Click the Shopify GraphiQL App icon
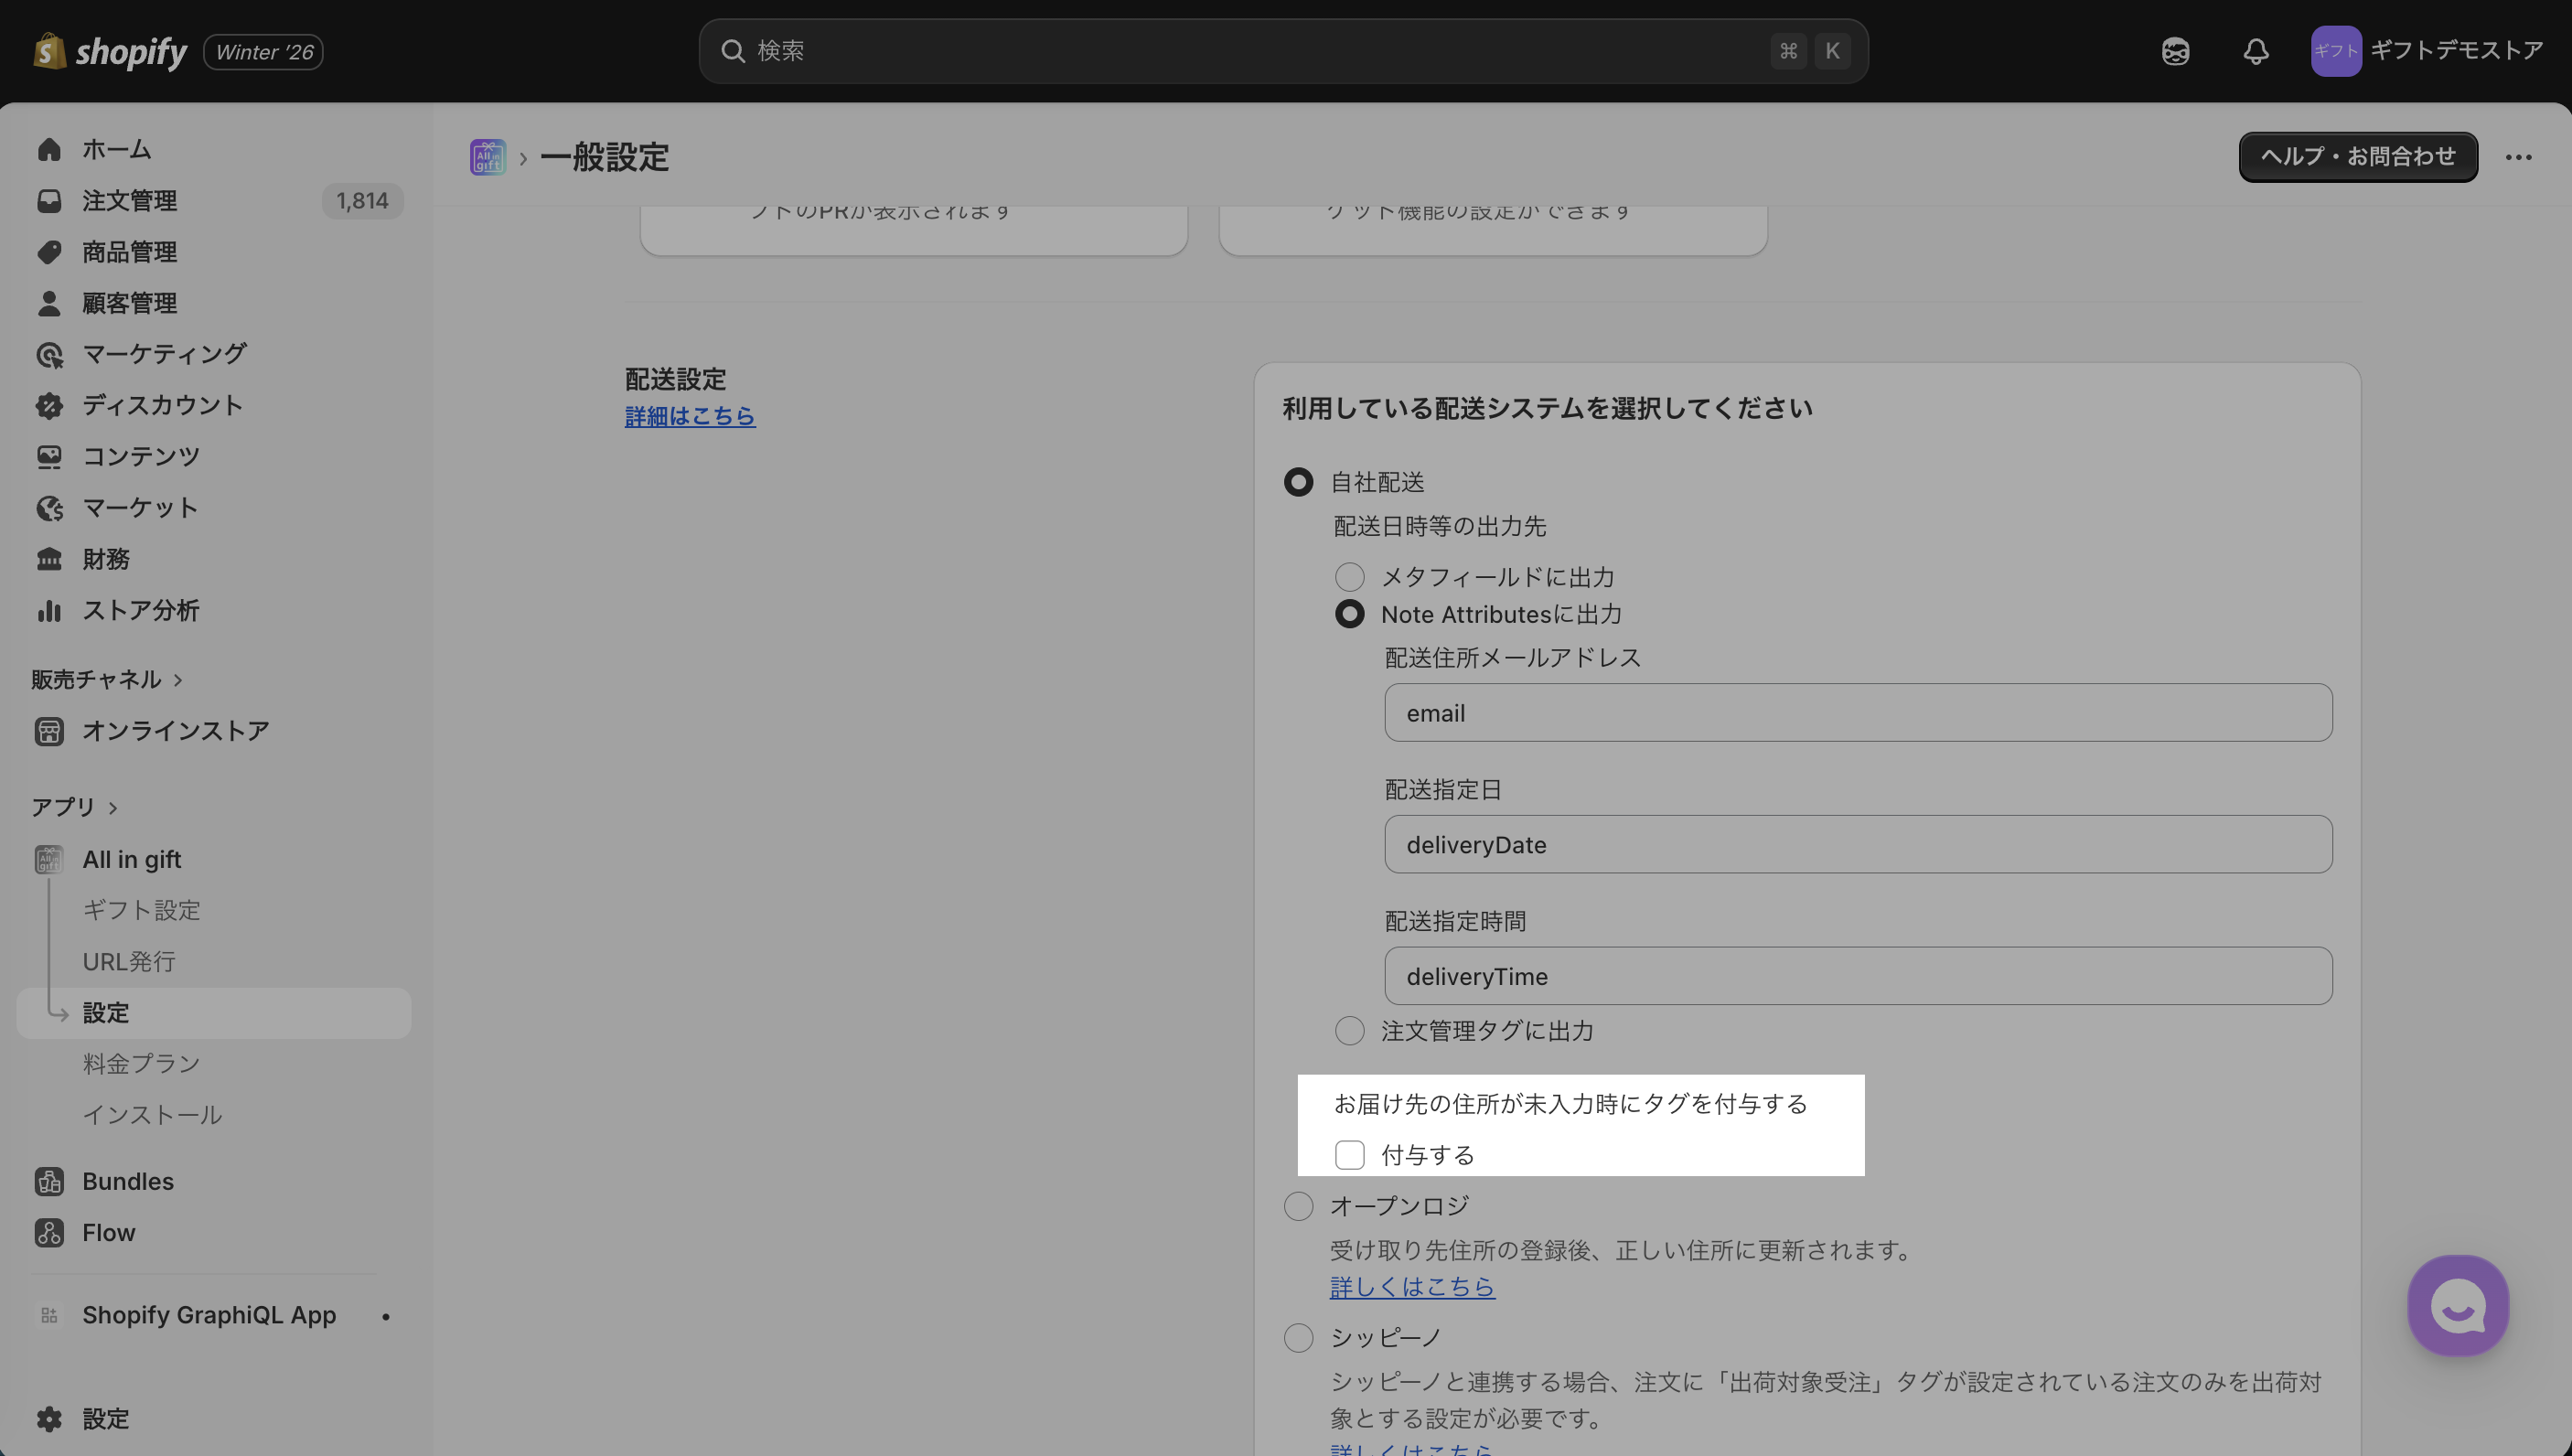The image size is (2572, 1456). point(49,1315)
